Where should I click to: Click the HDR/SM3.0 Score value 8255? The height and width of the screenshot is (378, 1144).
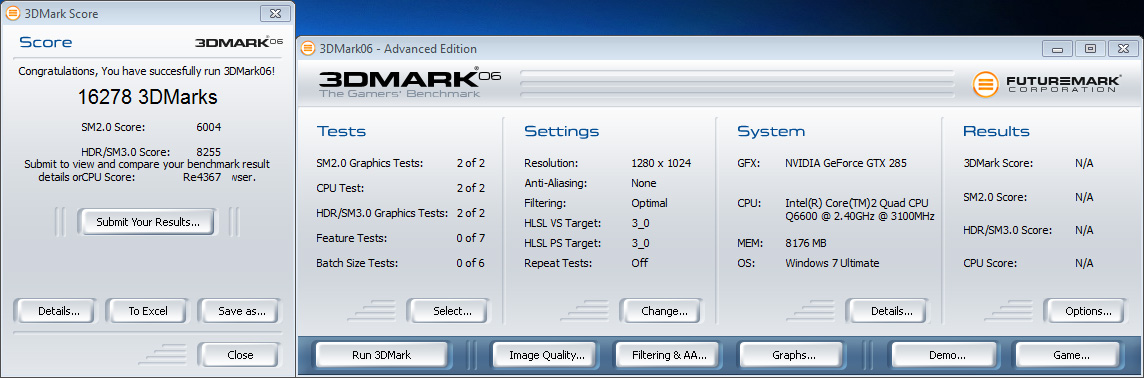coord(209,152)
